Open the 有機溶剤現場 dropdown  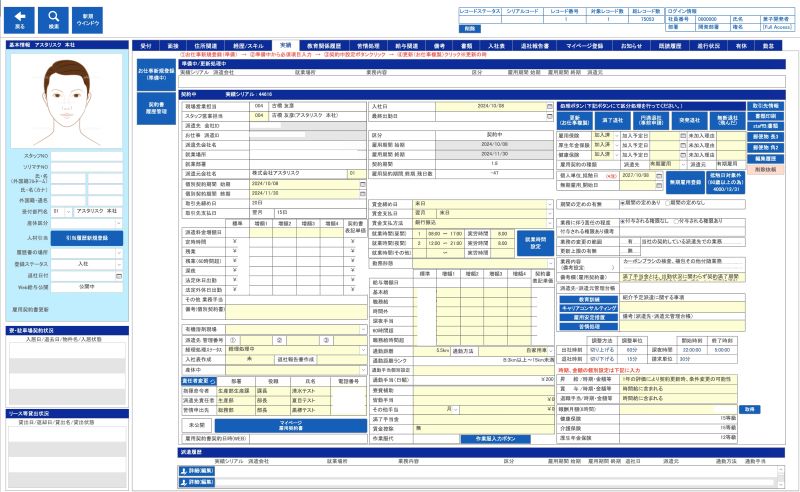click(x=363, y=330)
